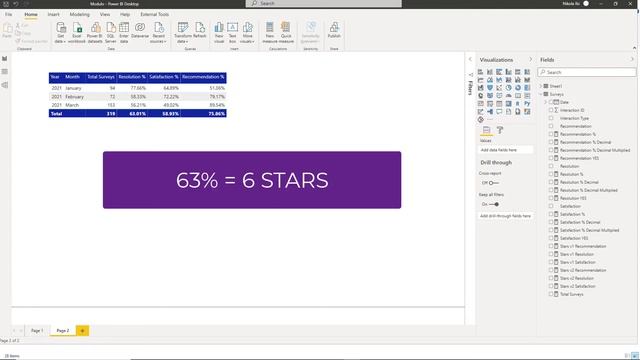Click the Add drill-through fields here well
This screenshot has width=640, height=360.
(506, 216)
